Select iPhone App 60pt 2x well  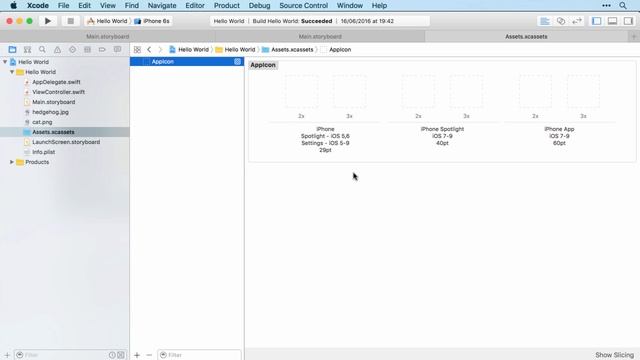coord(536,91)
